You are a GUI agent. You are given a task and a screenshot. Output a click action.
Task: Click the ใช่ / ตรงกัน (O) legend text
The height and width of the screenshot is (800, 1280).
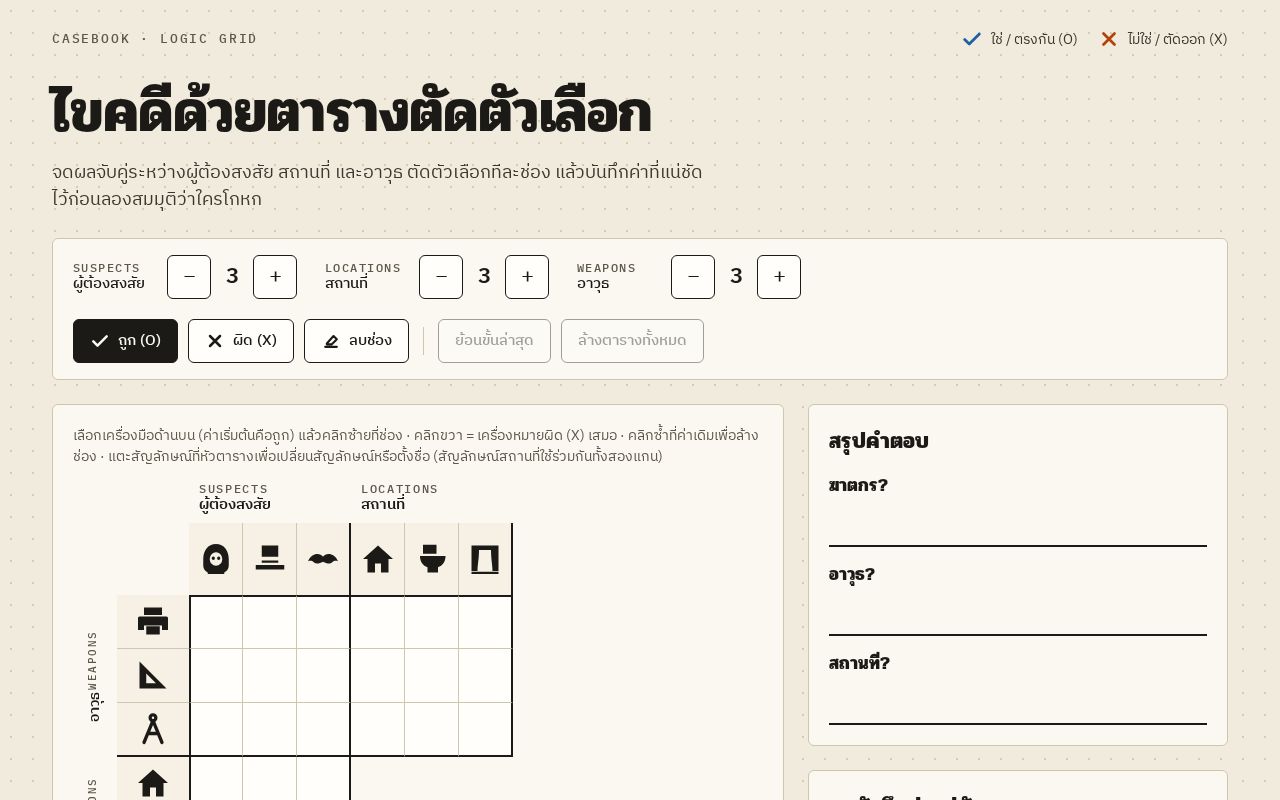[1034, 39]
